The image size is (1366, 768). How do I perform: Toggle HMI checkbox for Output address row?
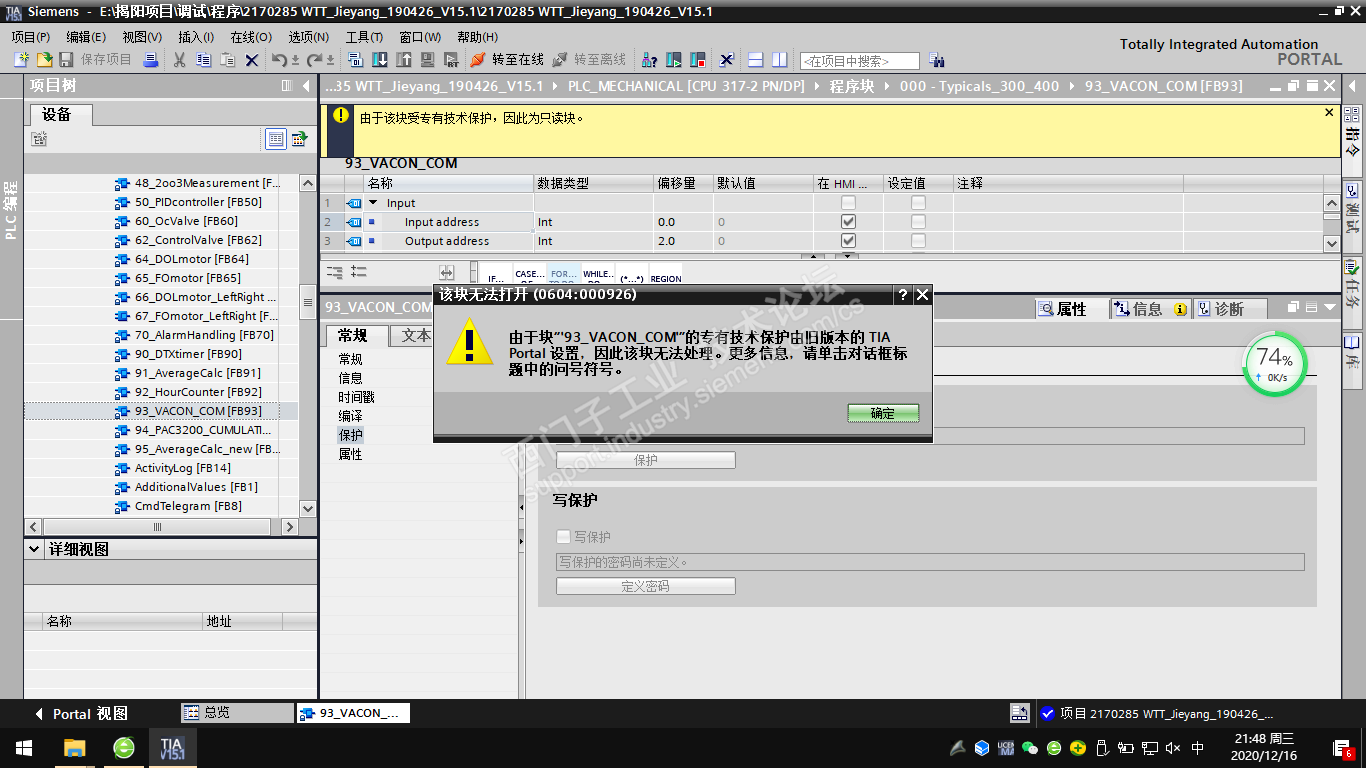[x=848, y=241]
